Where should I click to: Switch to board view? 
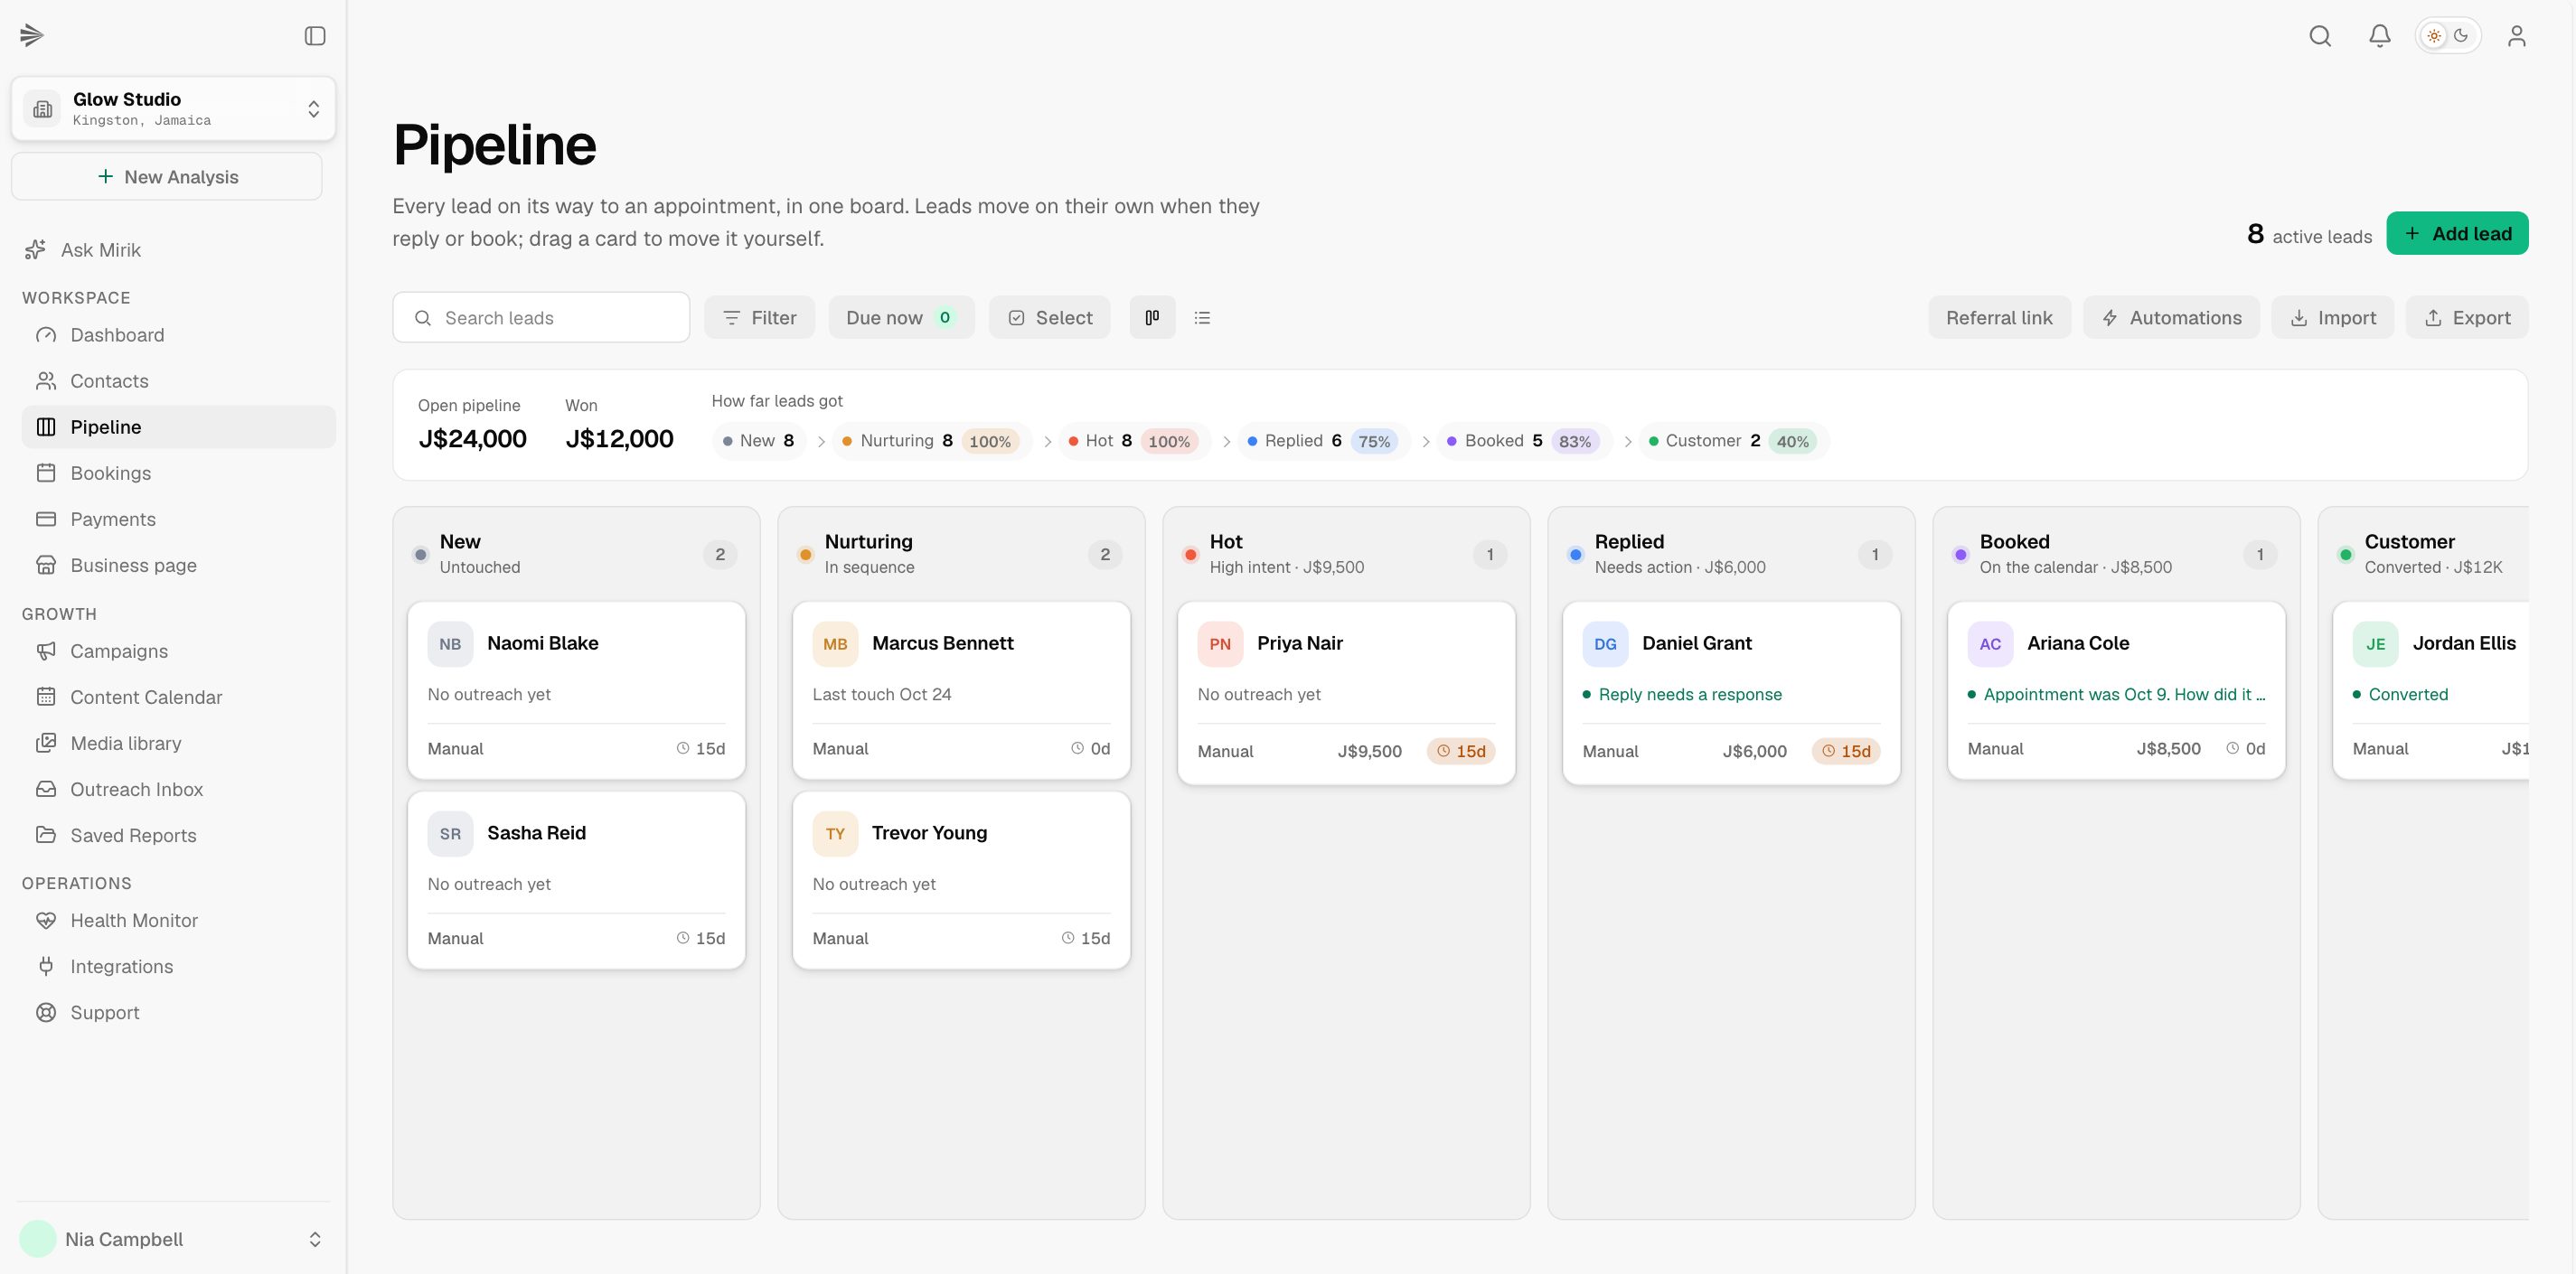tap(1152, 317)
